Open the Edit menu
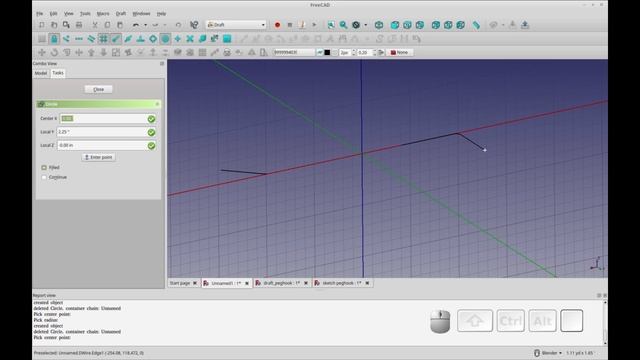 pos(53,13)
